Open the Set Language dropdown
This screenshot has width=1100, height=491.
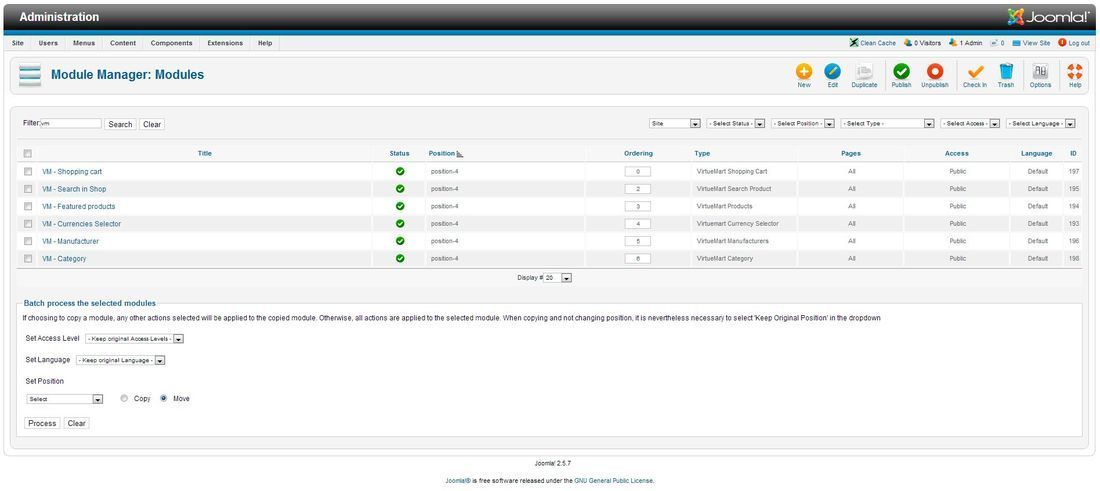(x=120, y=361)
